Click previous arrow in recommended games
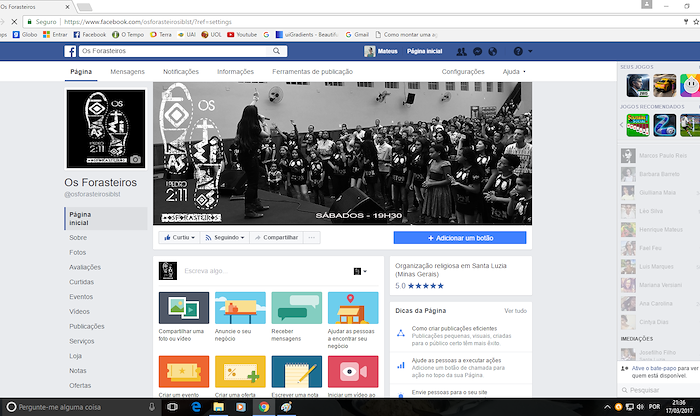This screenshot has height=416, width=700. point(621,125)
